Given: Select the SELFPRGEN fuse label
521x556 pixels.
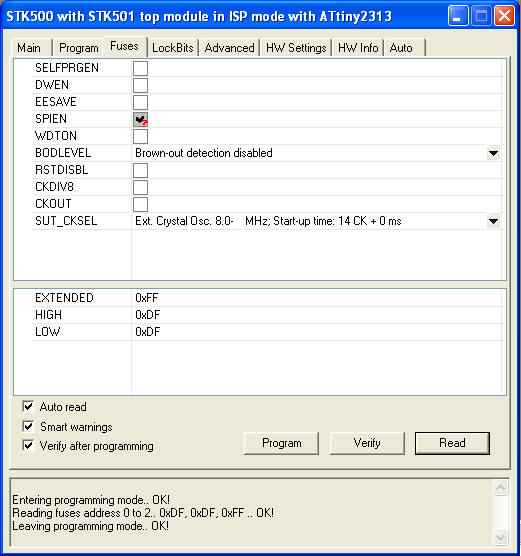Looking at the screenshot, I should coord(67,68).
